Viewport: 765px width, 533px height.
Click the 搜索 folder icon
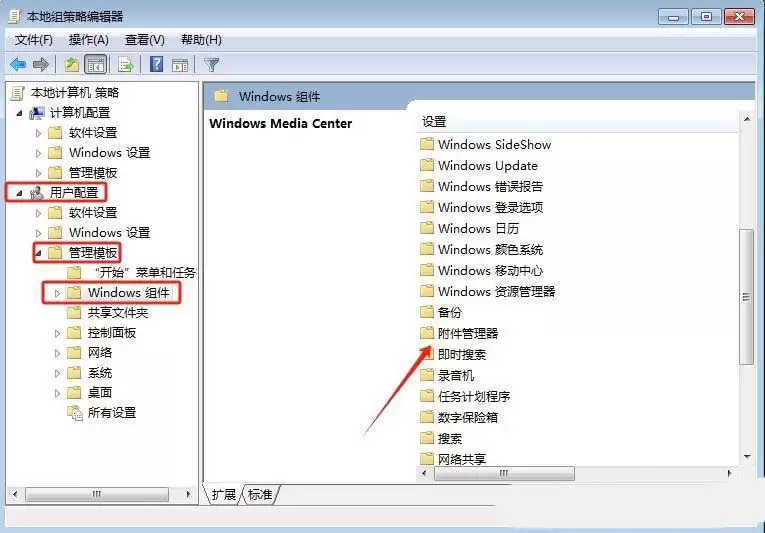tap(427, 438)
